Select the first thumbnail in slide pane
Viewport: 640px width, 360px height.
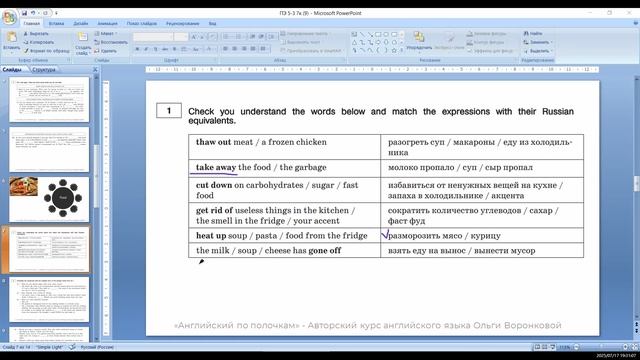click(49, 99)
